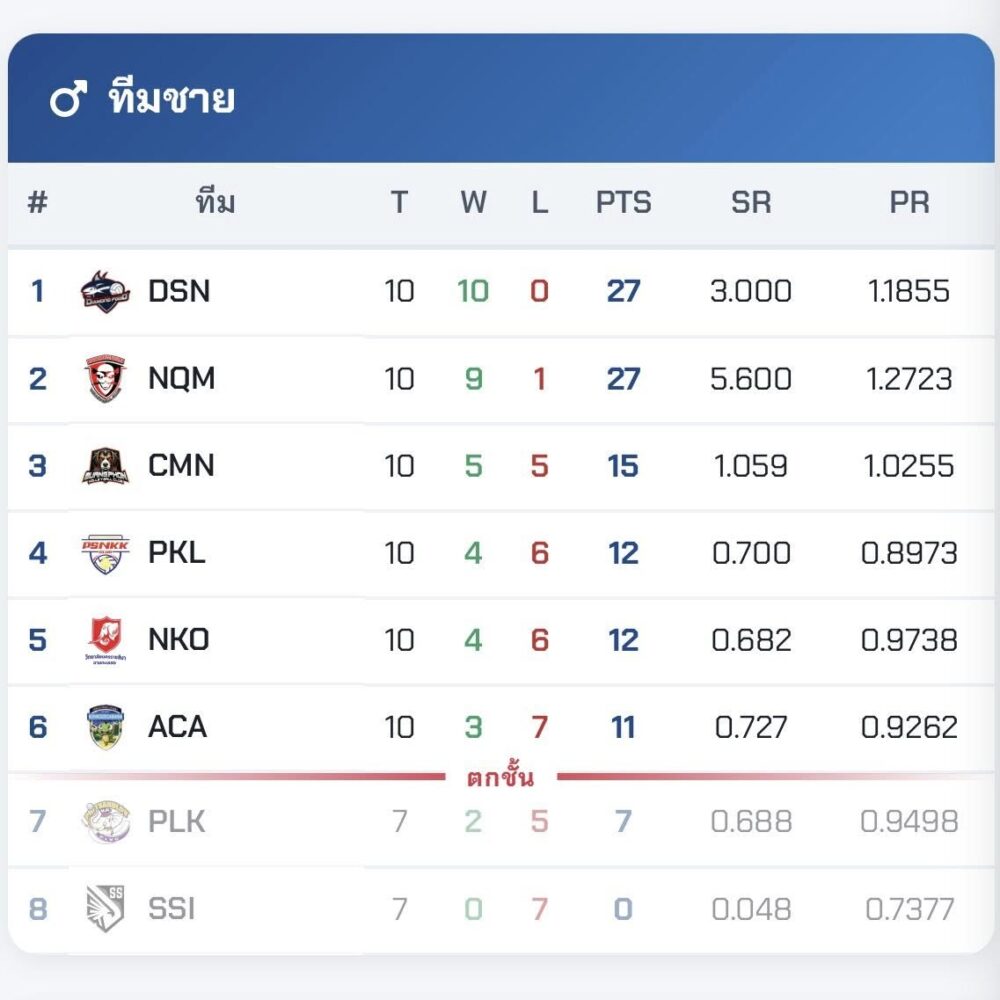Click the DSN team logo
Image resolution: width=1000 pixels, height=1000 pixels.
pos(105,291)
